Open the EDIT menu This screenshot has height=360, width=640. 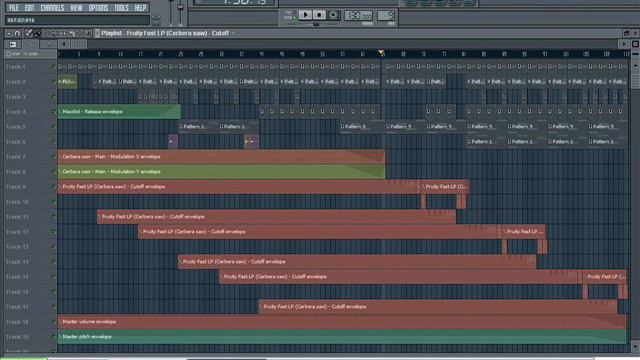[29, 8]
